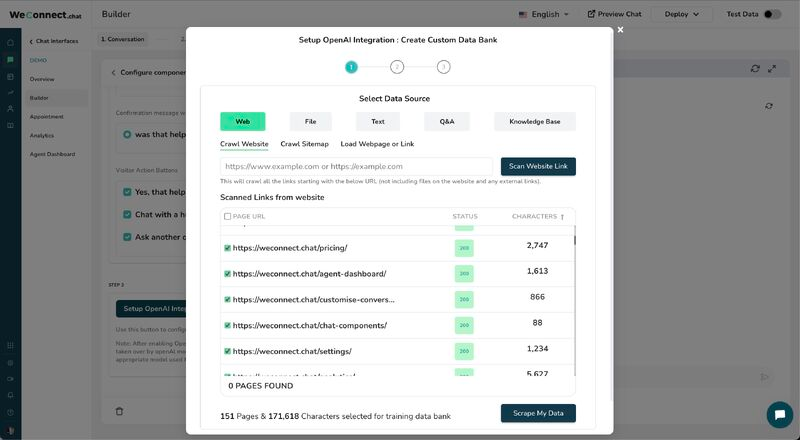Open the English language dropdown

(543, 14)
